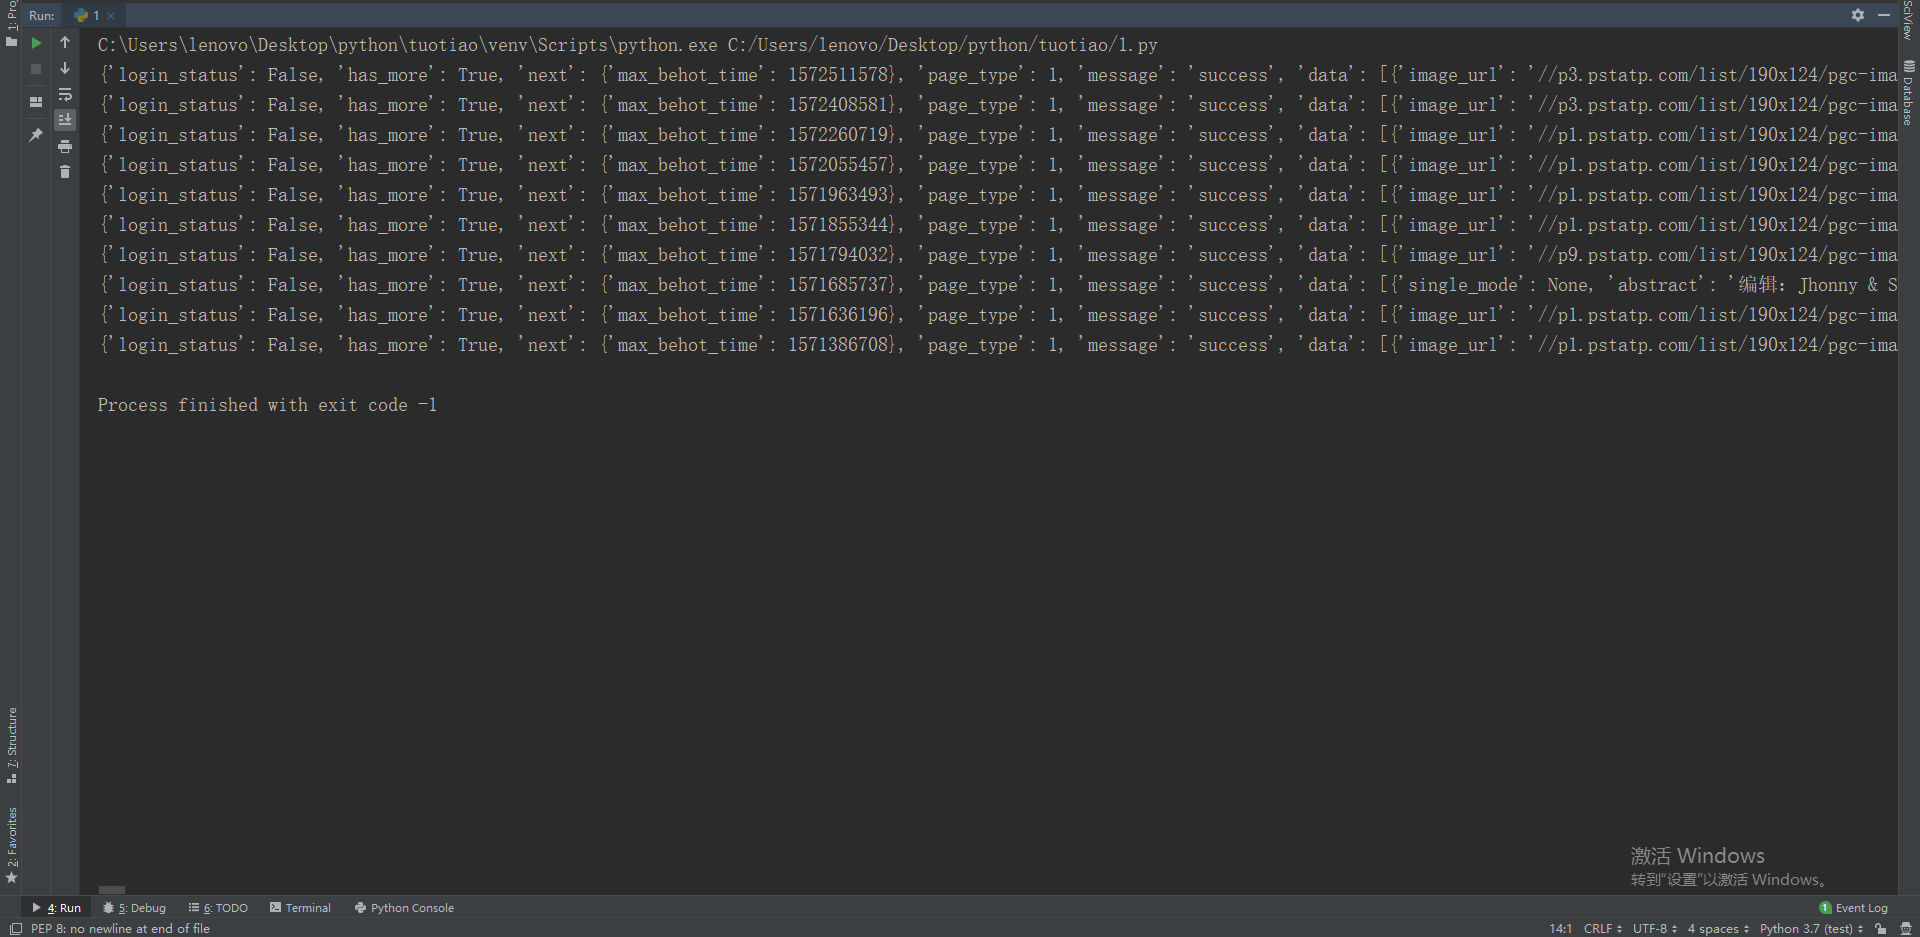Image resolution: width=1920 pixels, height=937 pixels.
Task: Open the Terminal tab
Action: 300,908
